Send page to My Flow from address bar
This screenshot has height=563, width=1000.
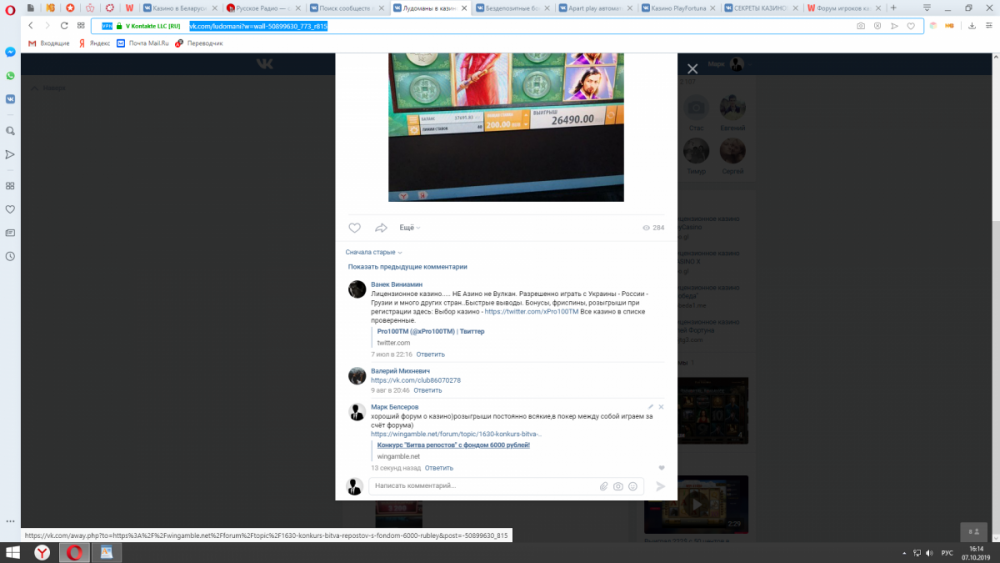click(894, 26)
